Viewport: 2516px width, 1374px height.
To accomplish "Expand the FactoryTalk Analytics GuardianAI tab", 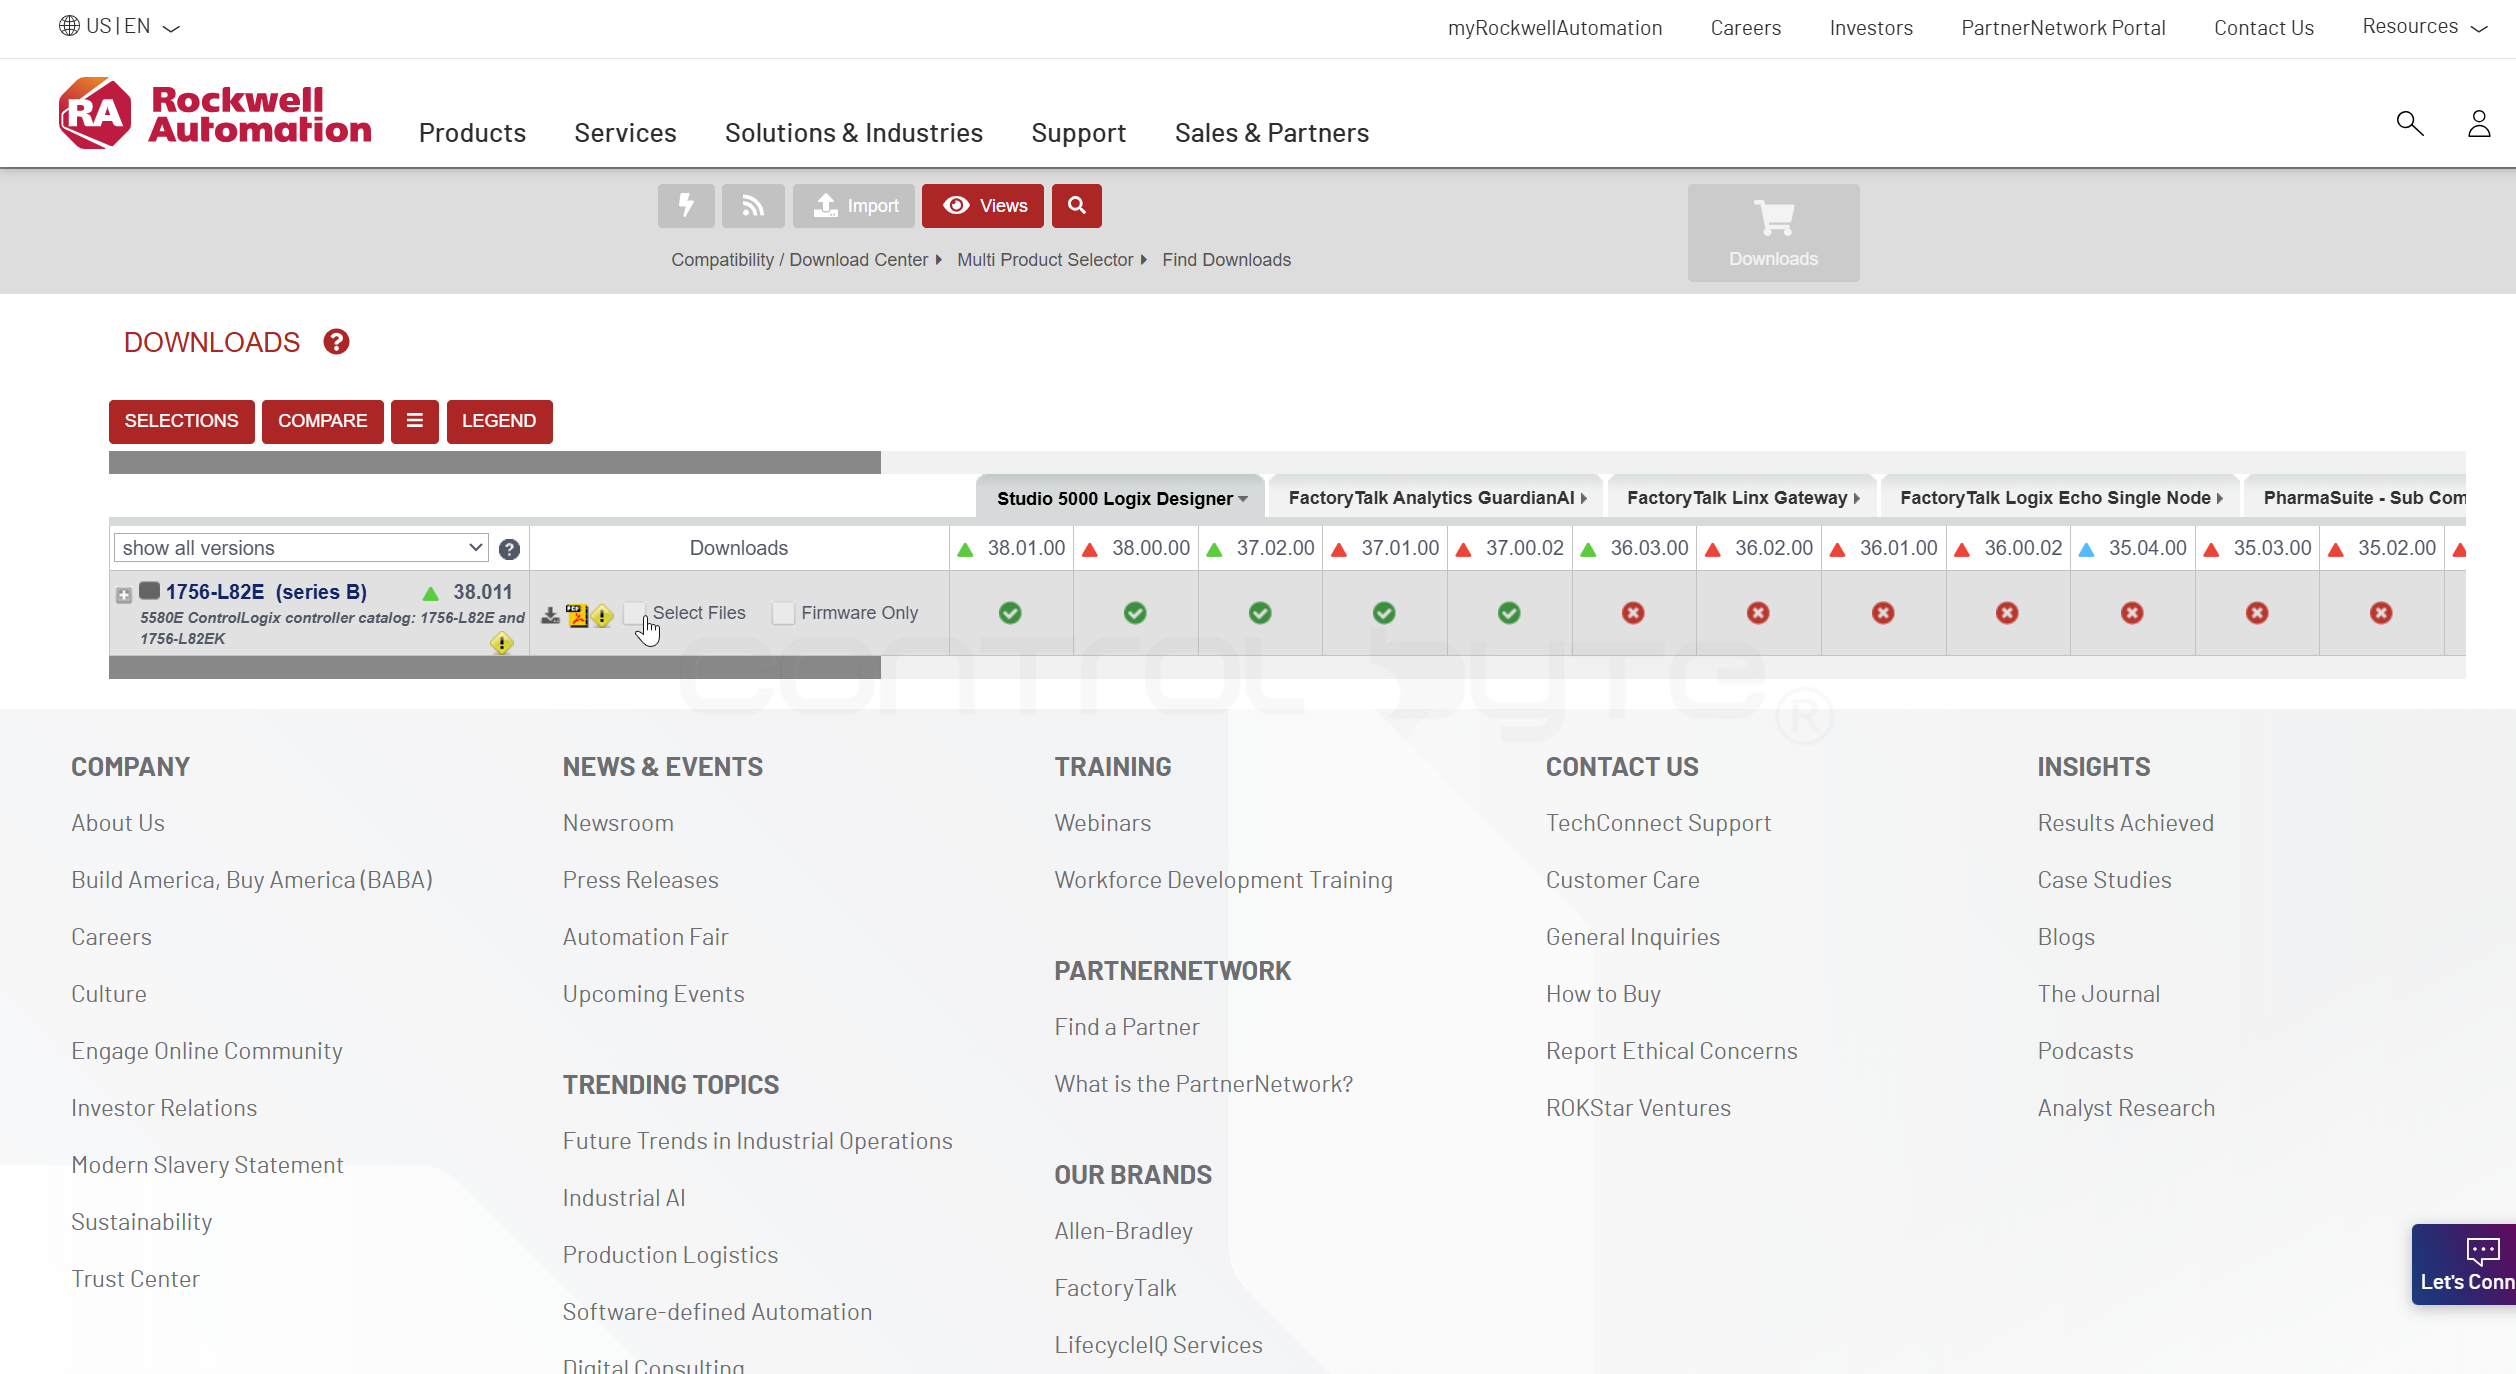I will 1437,498.
